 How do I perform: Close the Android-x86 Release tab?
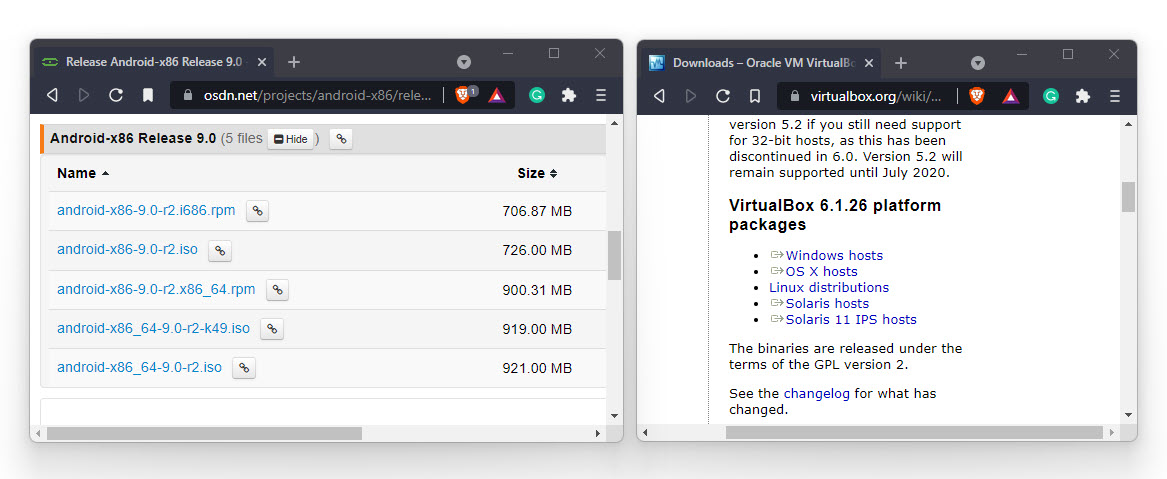(x=261, y=62)
